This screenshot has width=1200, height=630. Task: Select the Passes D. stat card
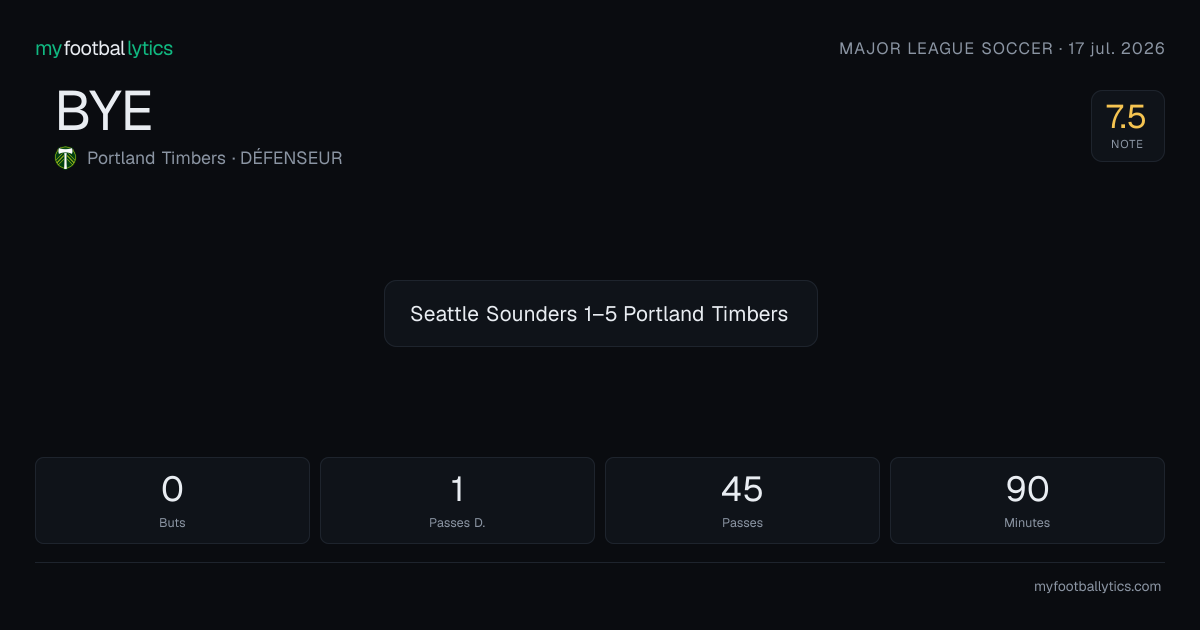pos(457,500)
